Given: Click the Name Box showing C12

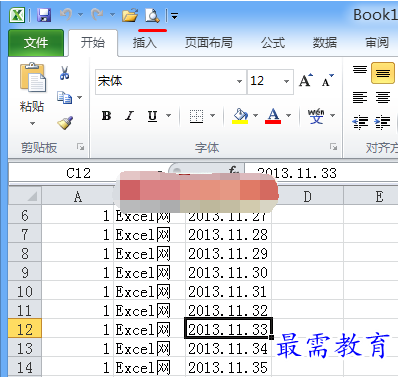Looking at the screenshot, I should point(78,173).
